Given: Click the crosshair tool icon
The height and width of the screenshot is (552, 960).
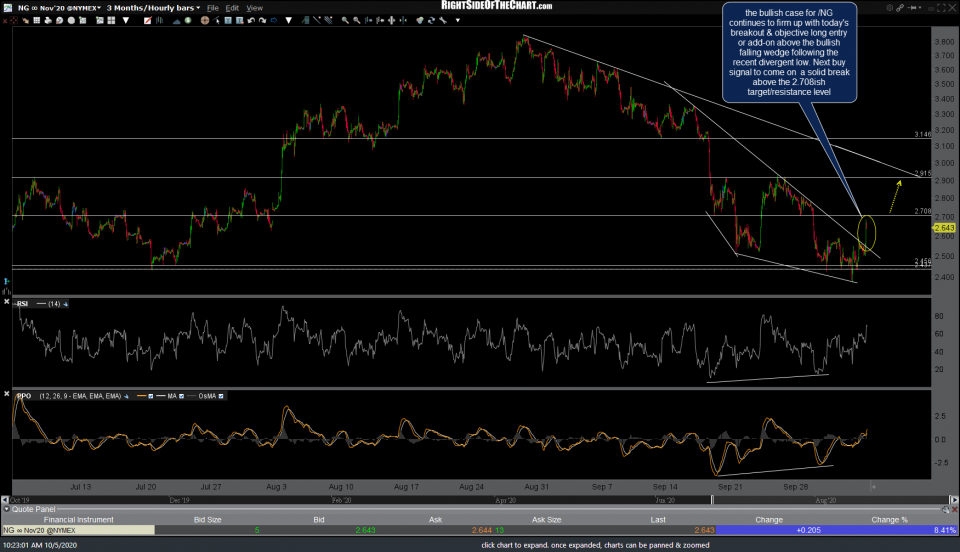Looking at the screenshot, I should (205, 21).
